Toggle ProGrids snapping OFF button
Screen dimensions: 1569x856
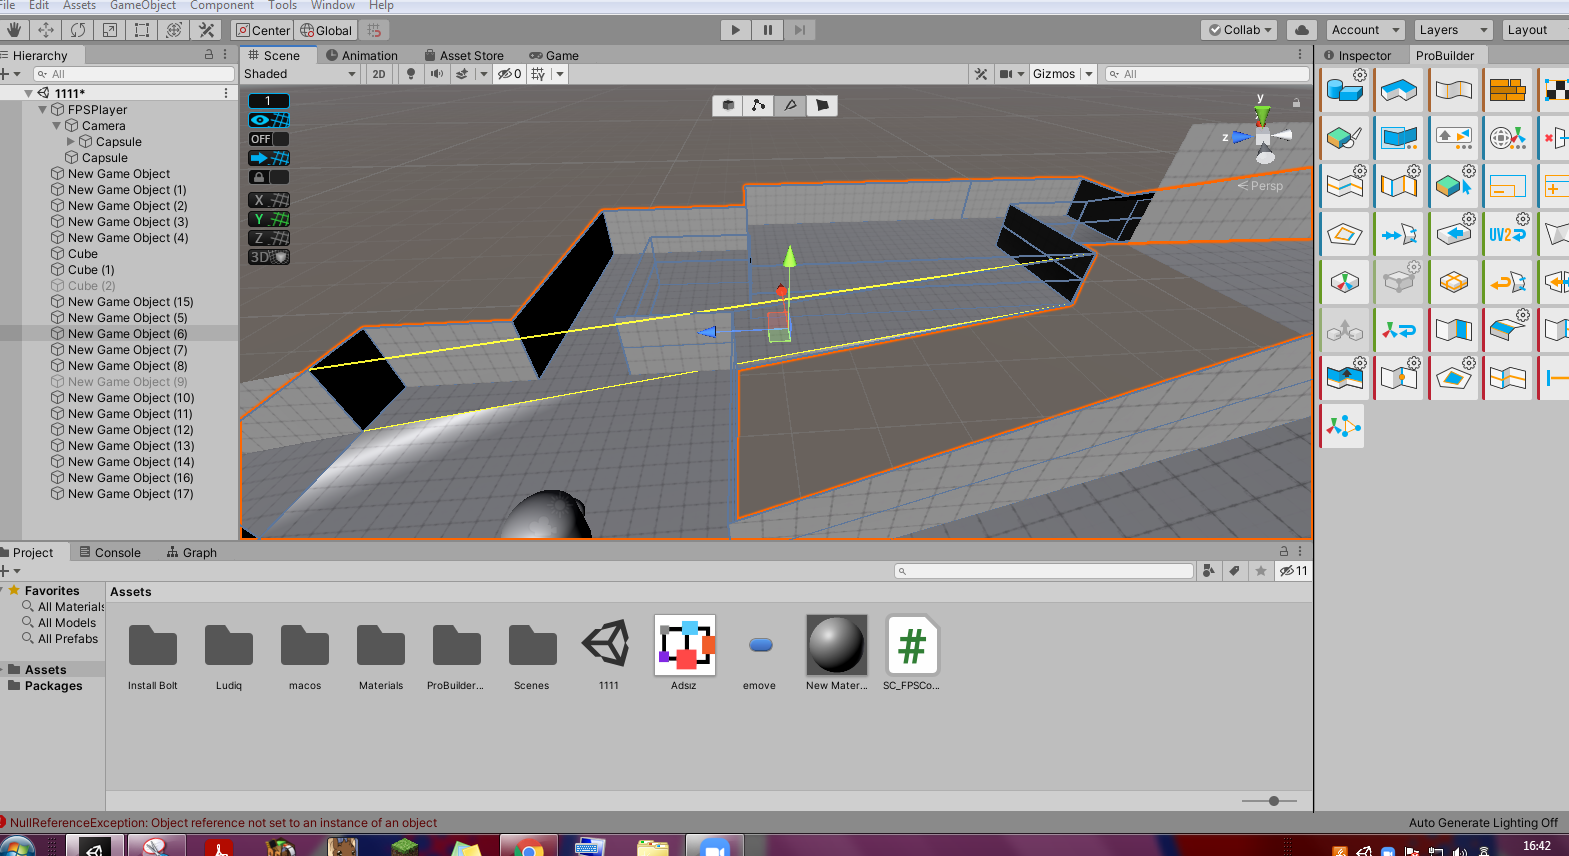[269, 139]
